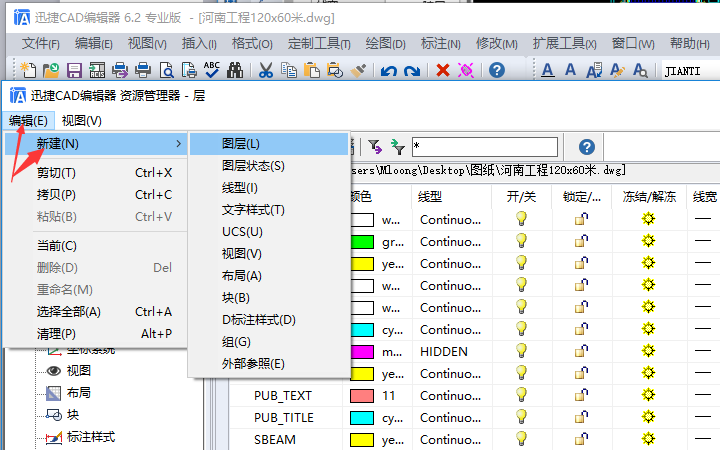Click the red X Delete icon
The height and width of the screenshot is (450, 720).
[443, 70]
